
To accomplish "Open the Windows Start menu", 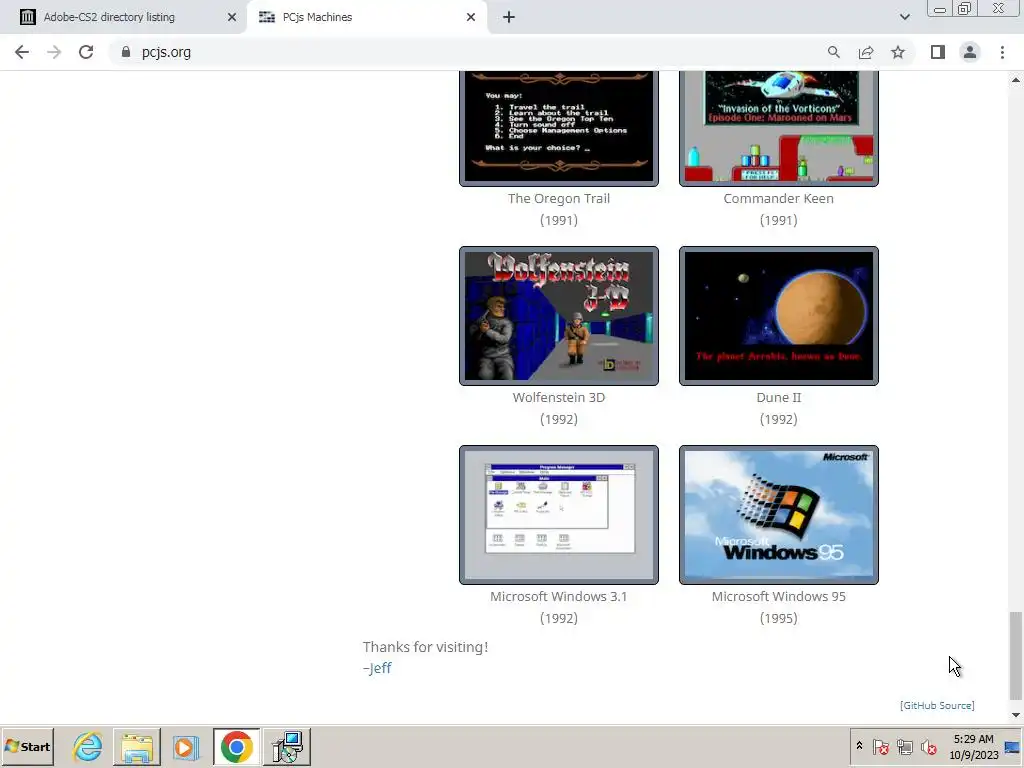I will click(27, 746).
